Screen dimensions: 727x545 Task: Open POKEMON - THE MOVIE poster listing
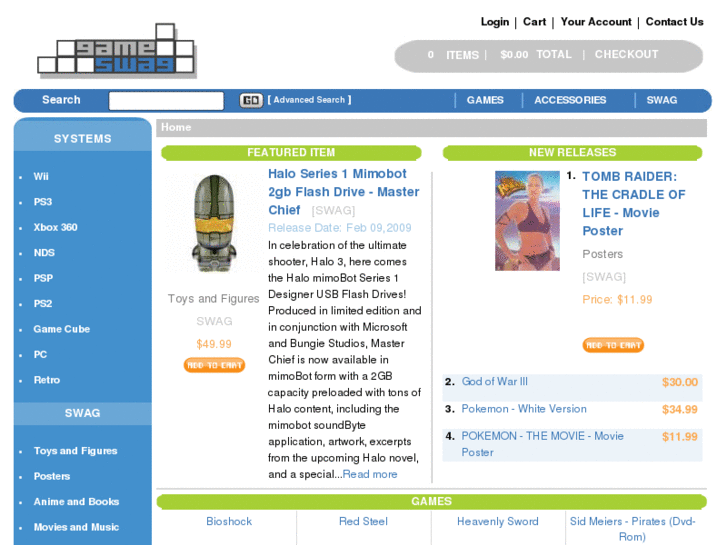coord(542,444)
